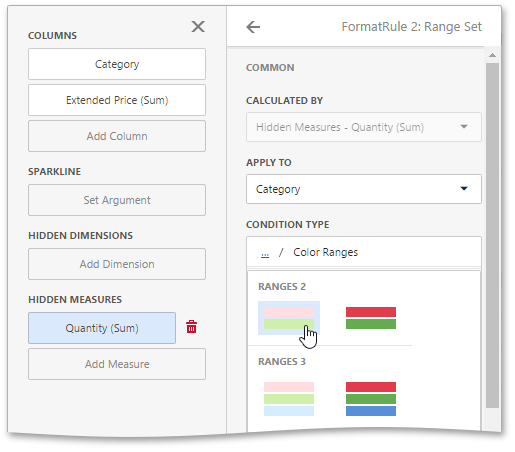Click Add Dimension placeholder
The height and width of the screenshot is (452, 515).
(x=117, y=264)
